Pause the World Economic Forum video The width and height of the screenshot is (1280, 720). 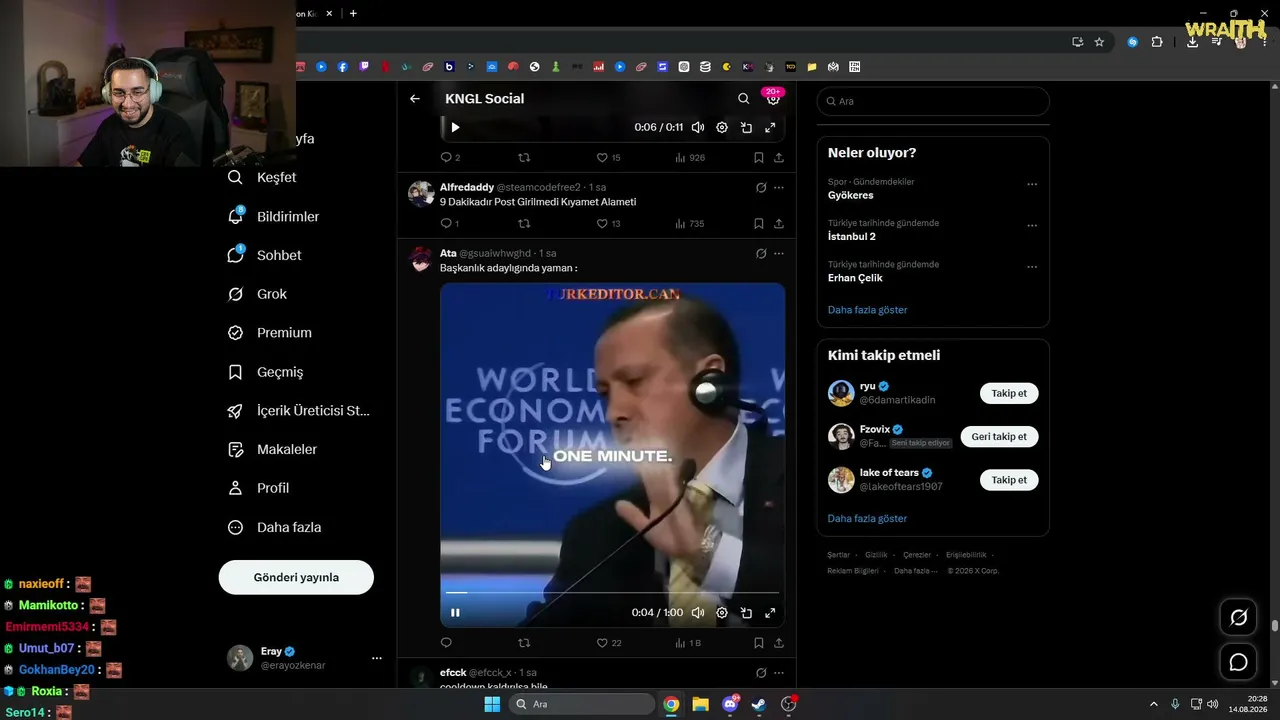click(455, 613)
